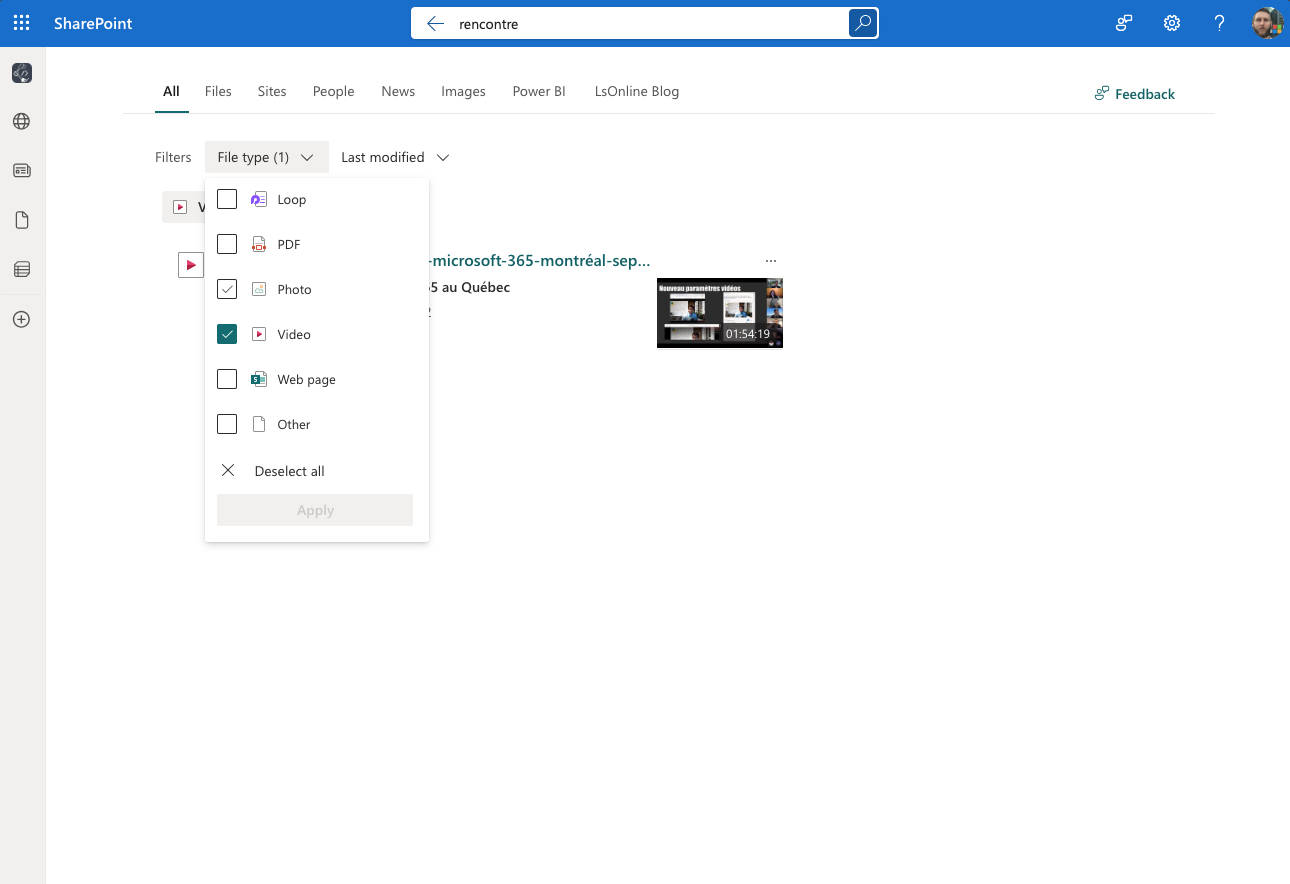Open the Viva Connections icon in header

pos(1124,23)
